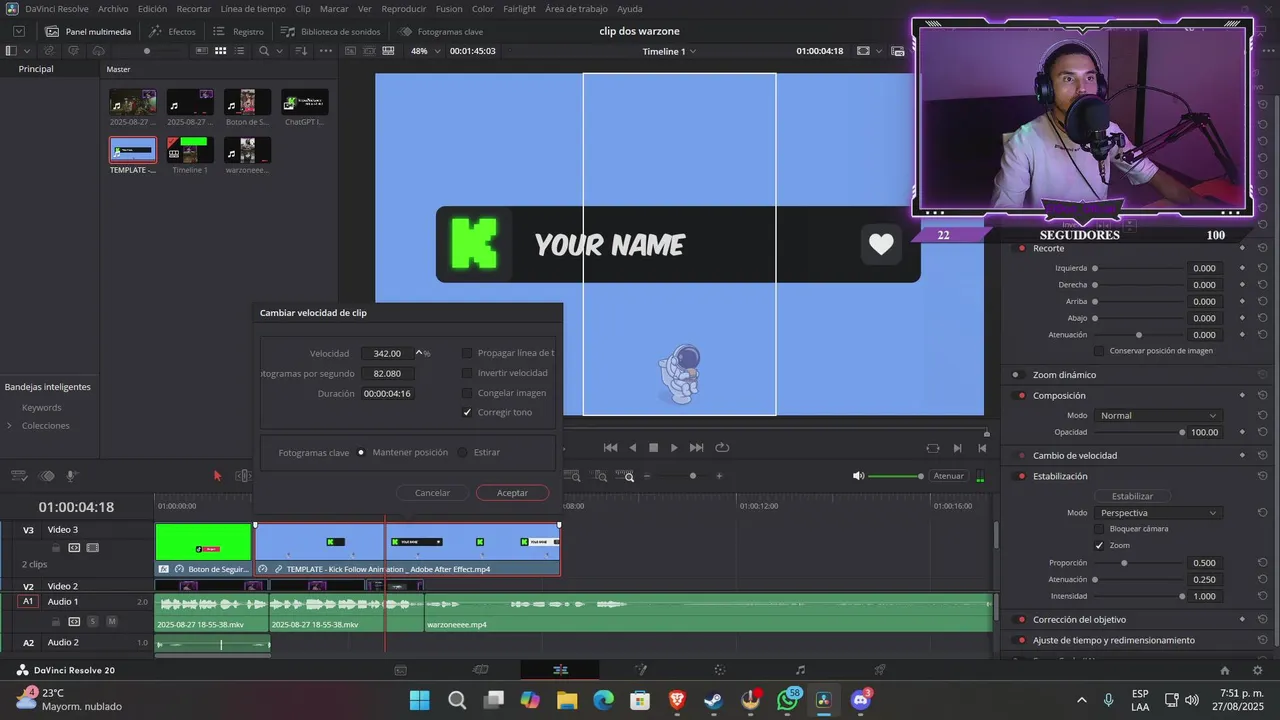Click the Velocidad percentage input field
Viewport: 1280px width, 720px height.
(x=387, y=353)
